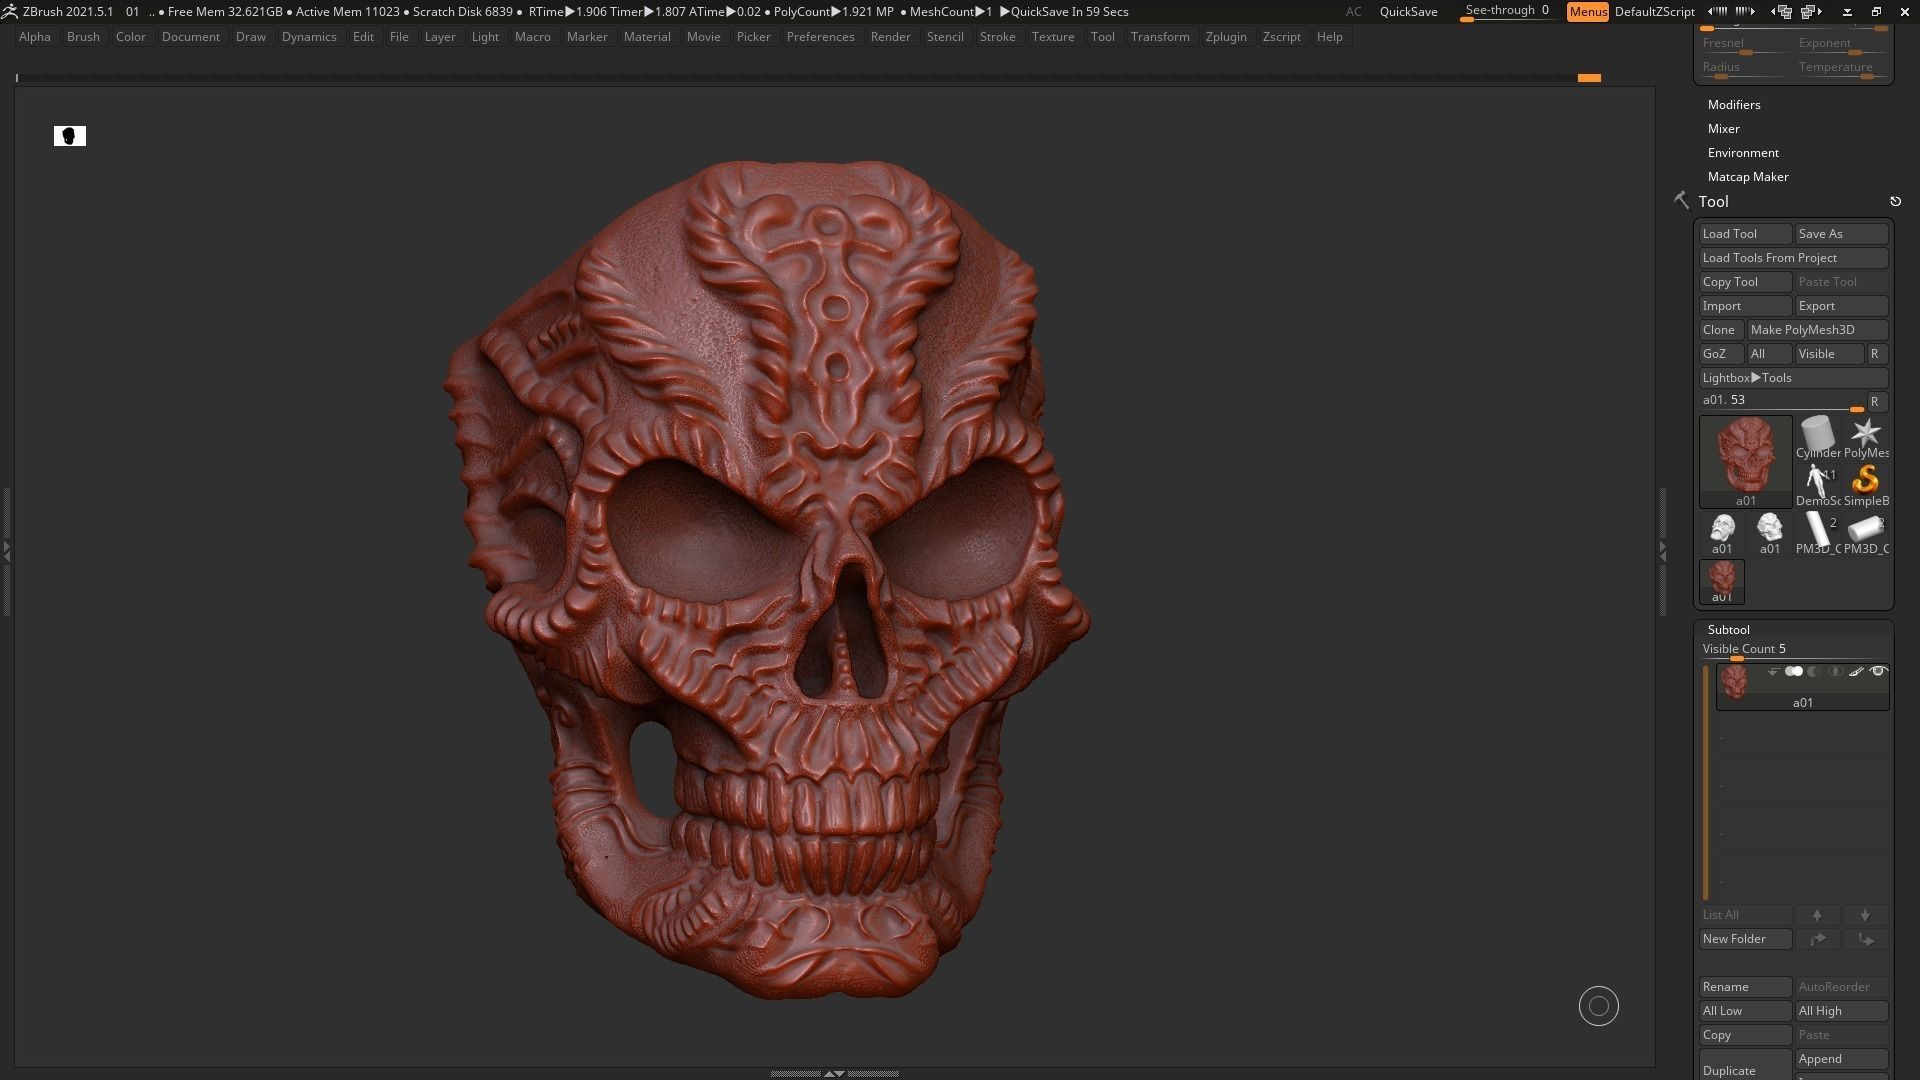Open the Zplugin menu
The width and height of the screenshot is (1920, 1080).
coord(1226,37)
